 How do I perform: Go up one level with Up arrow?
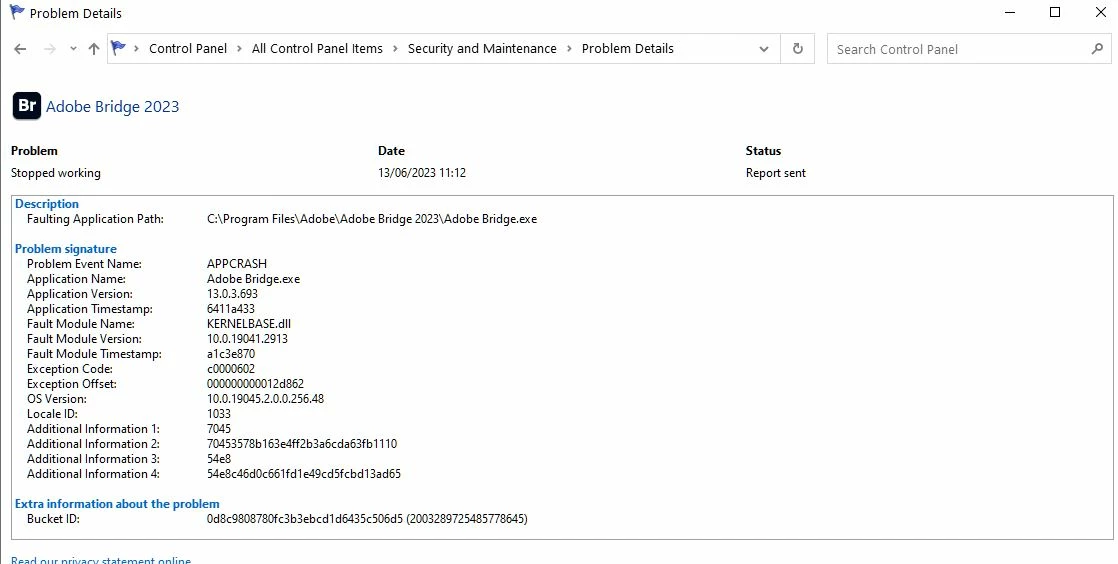(93, 49)
